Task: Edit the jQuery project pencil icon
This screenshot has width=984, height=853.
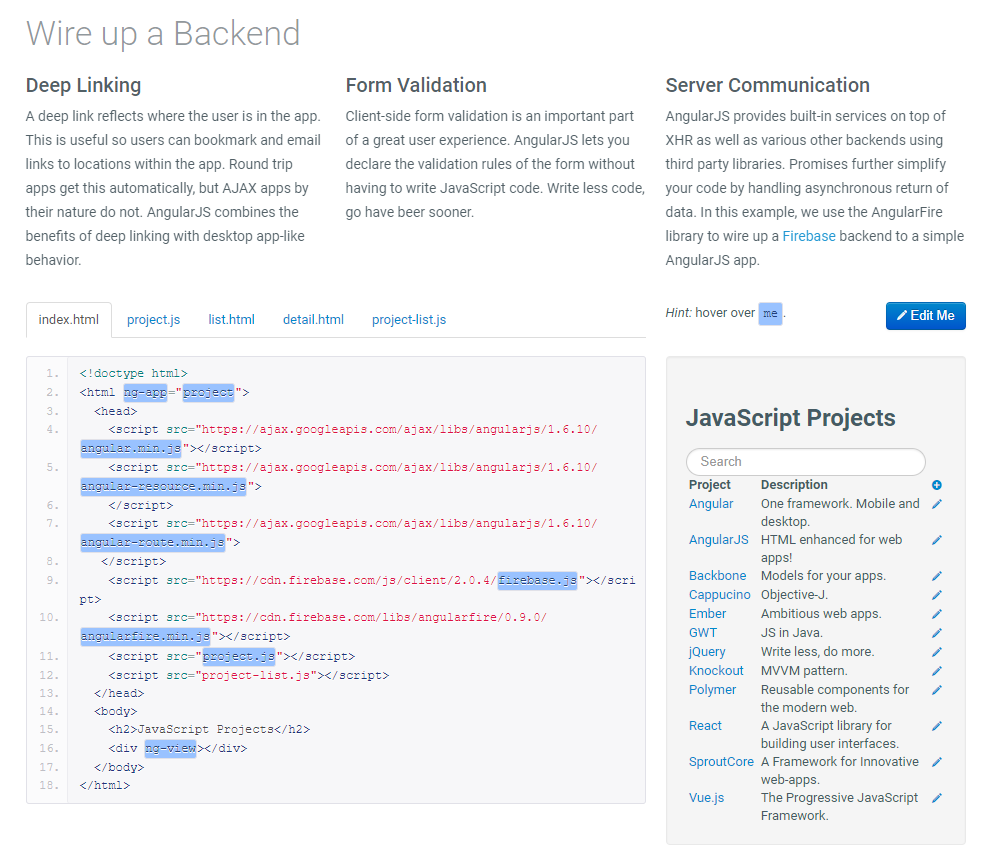Action: [936, 652]
